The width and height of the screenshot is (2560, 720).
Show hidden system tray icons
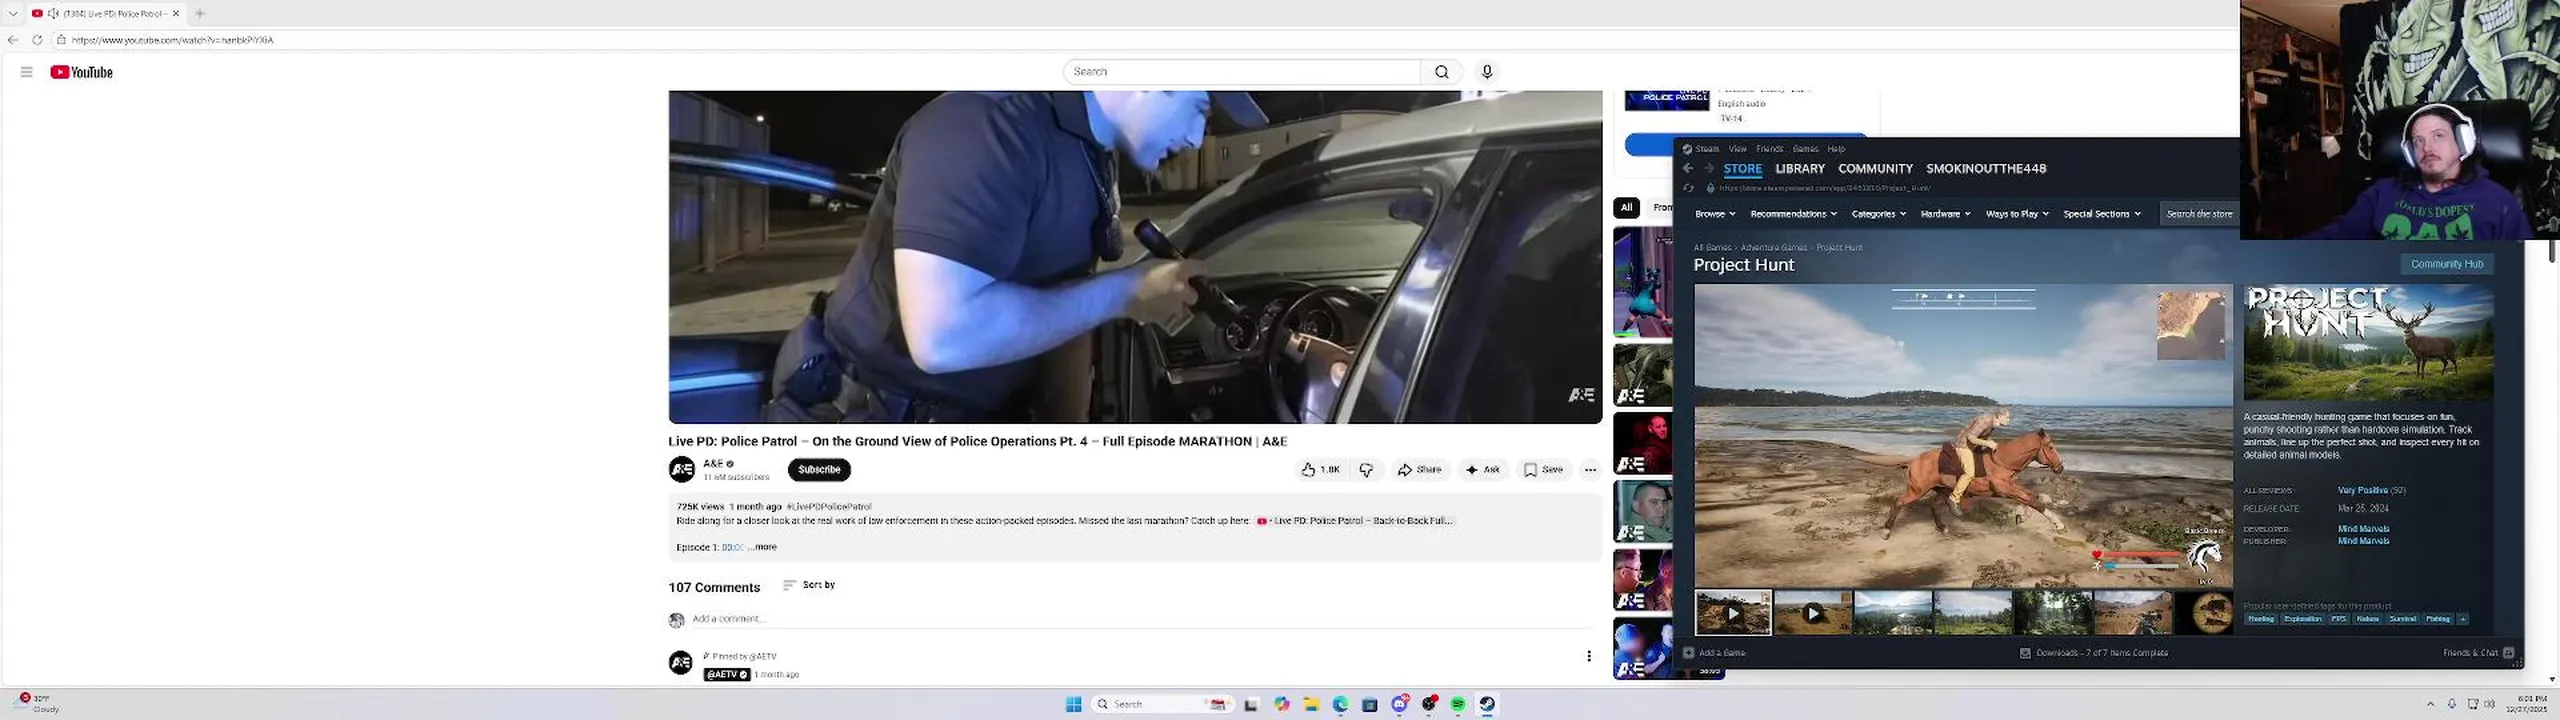pyautogui.click(x=2430, y=704)
